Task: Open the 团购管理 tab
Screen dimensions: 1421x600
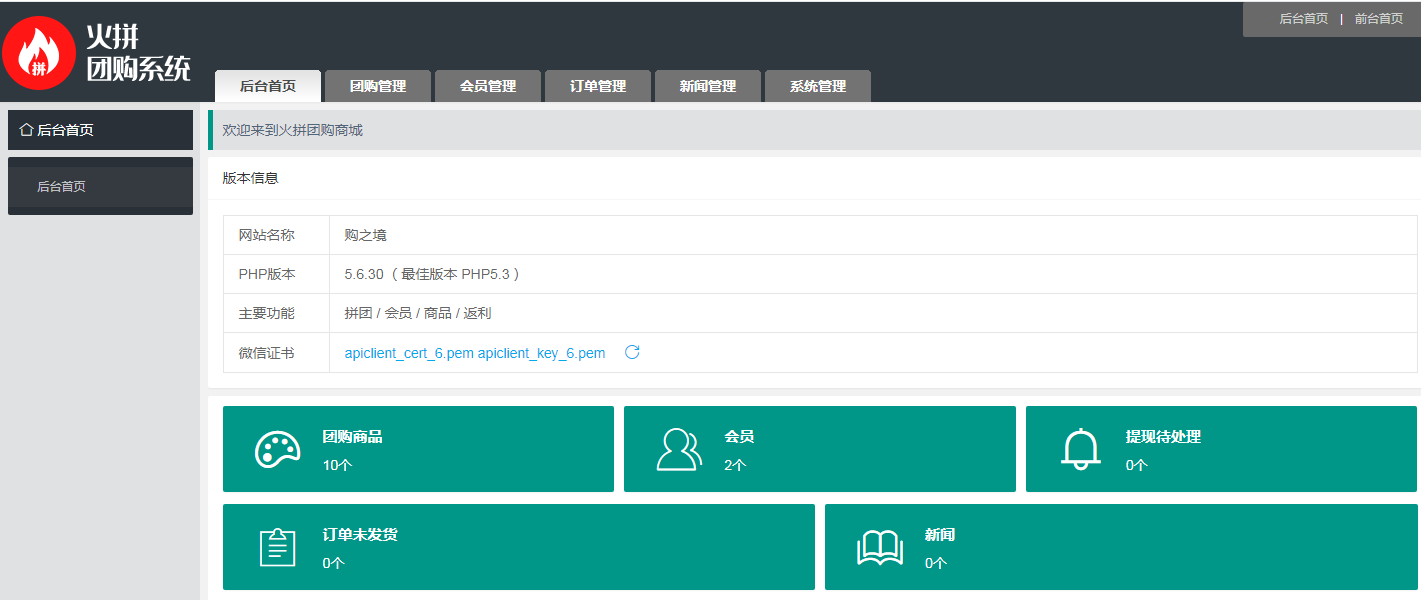Action: click(x=378, y=86)
